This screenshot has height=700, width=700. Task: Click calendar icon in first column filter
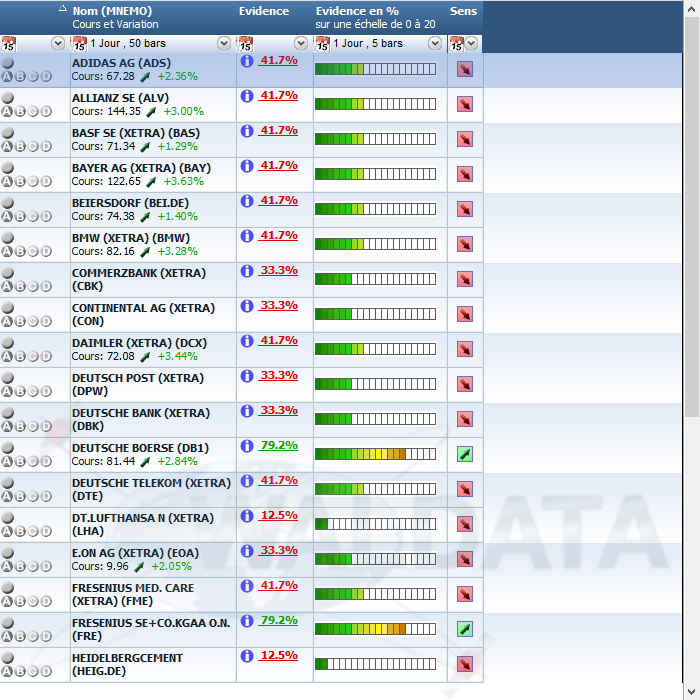click(8, 44)
